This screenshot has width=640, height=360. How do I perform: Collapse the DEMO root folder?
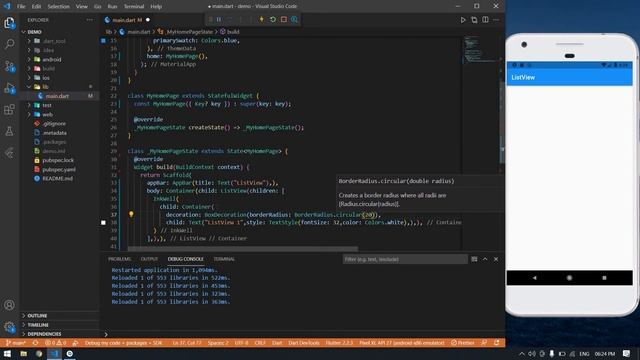coord(24,32)
